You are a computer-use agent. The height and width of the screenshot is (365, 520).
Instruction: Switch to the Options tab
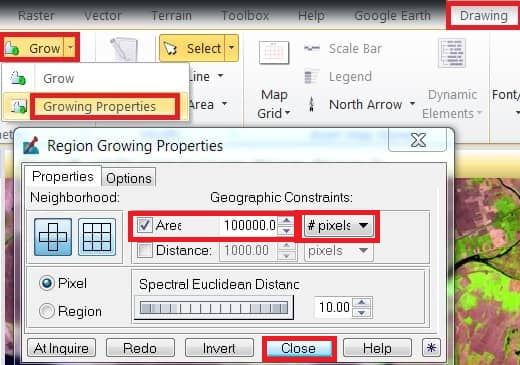[129, 178]
